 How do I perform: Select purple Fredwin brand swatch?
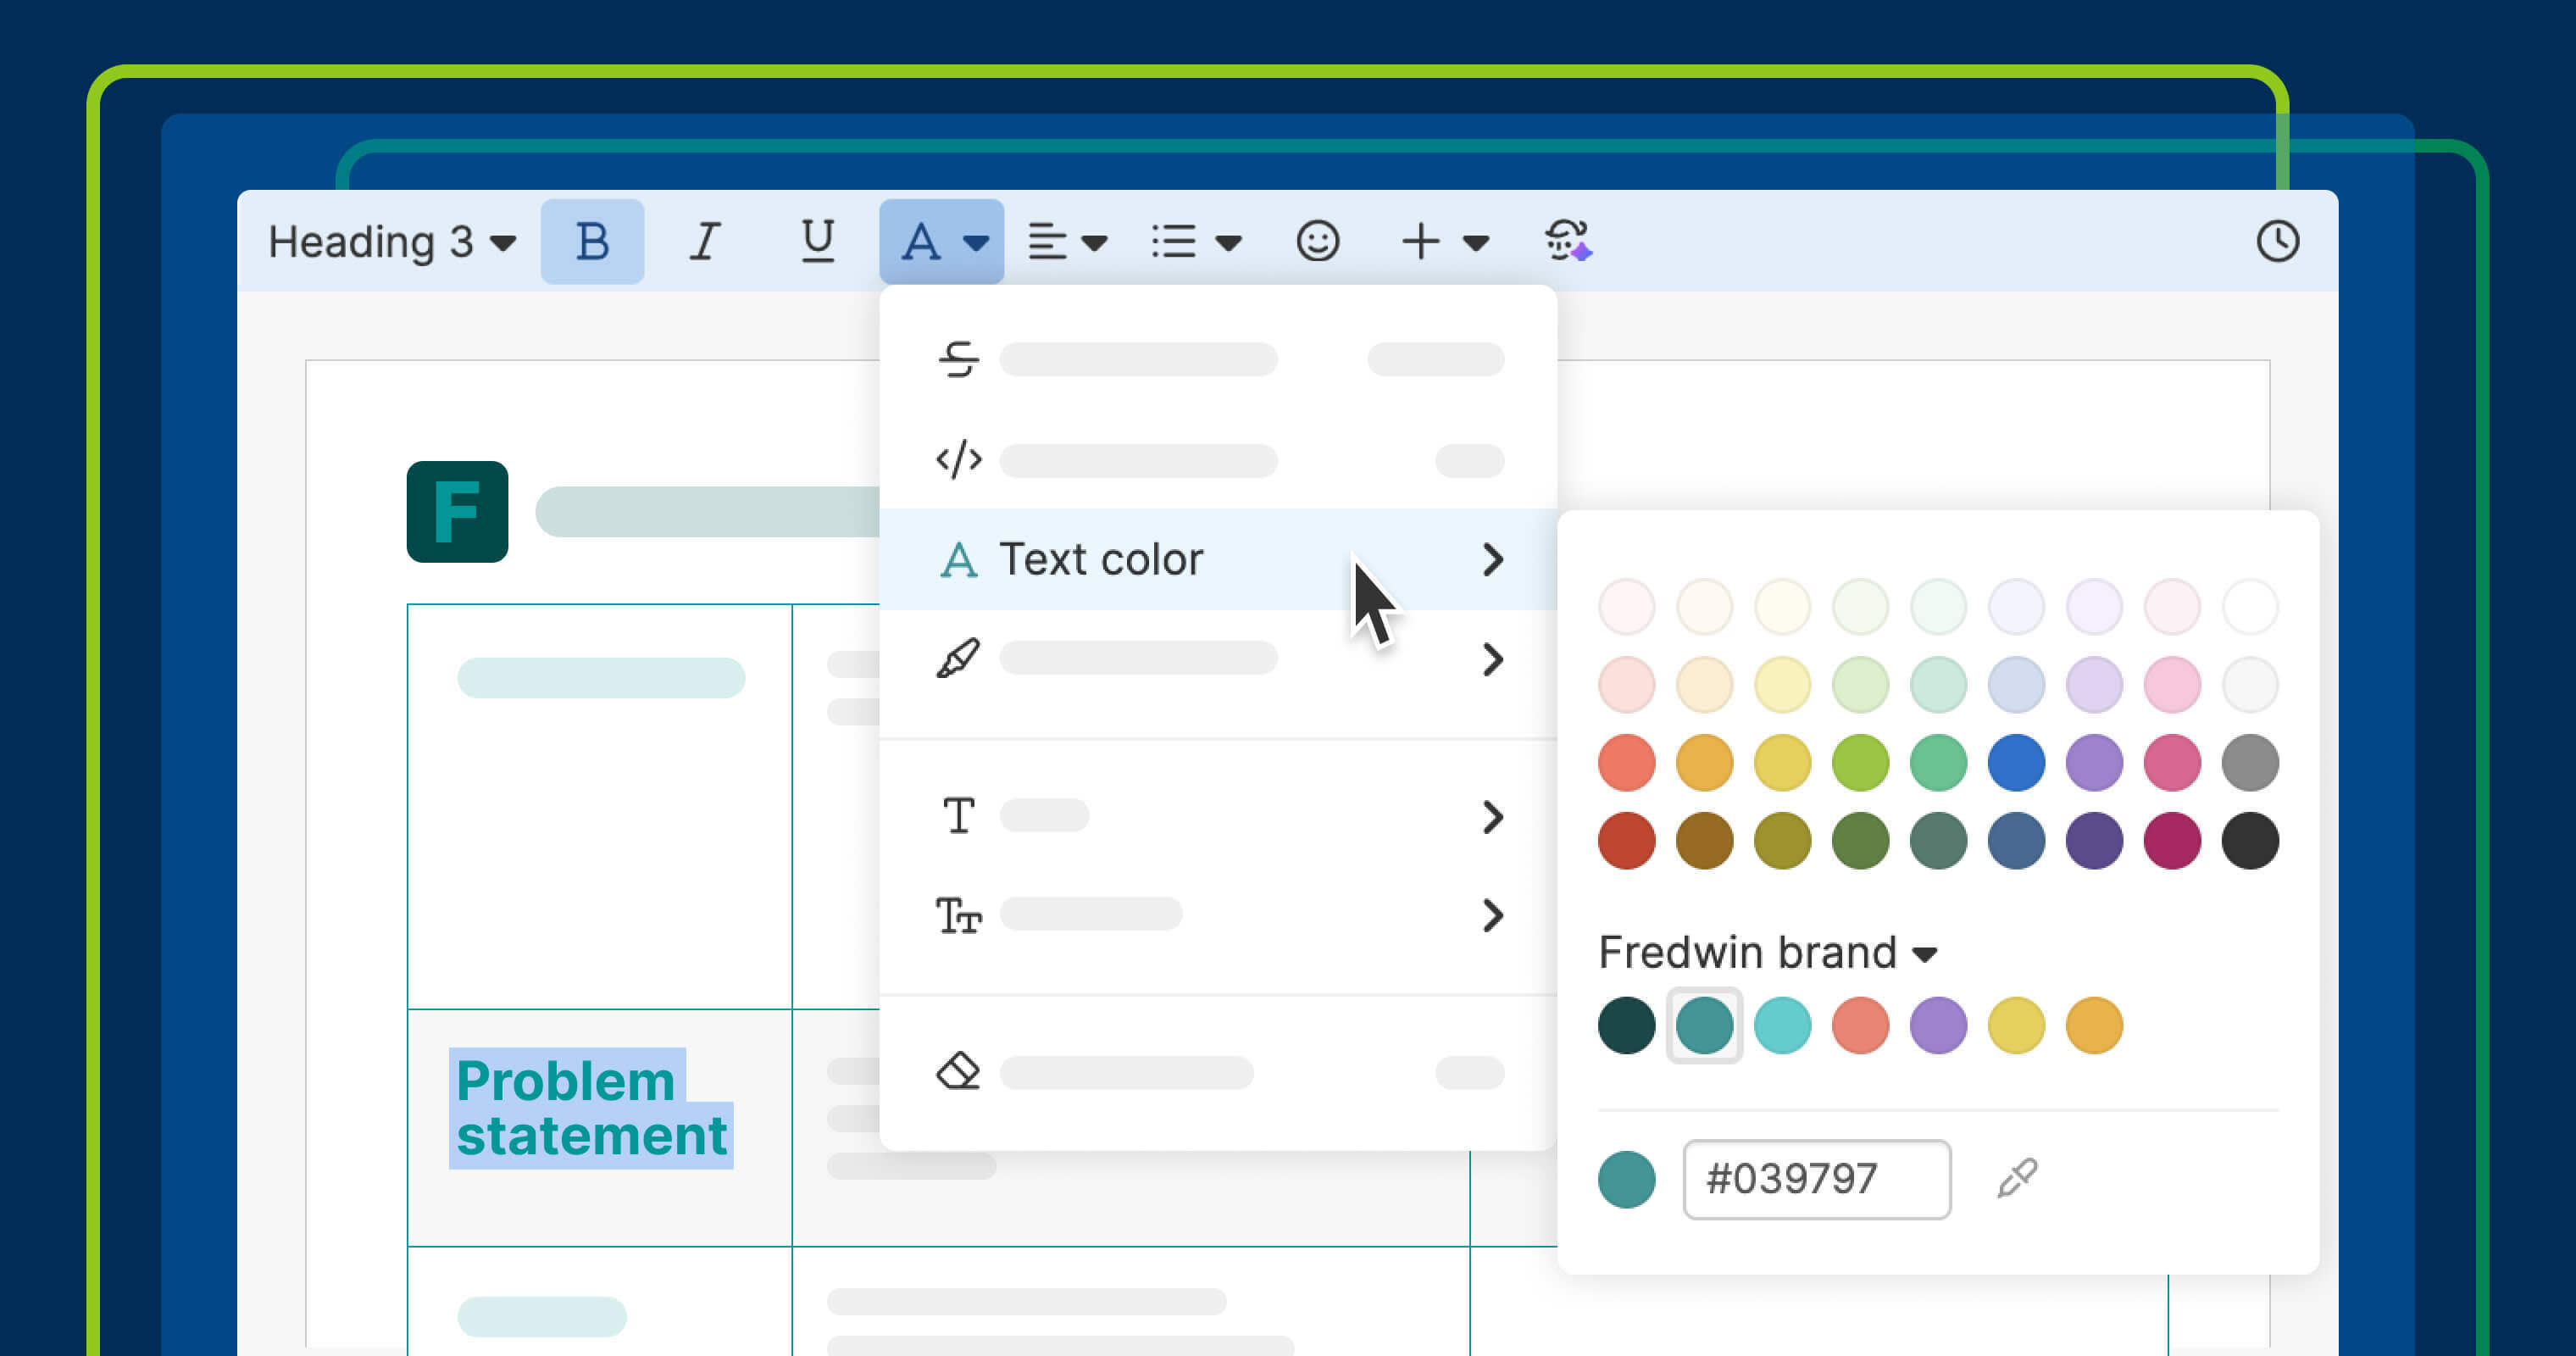pos(1938,1025)
